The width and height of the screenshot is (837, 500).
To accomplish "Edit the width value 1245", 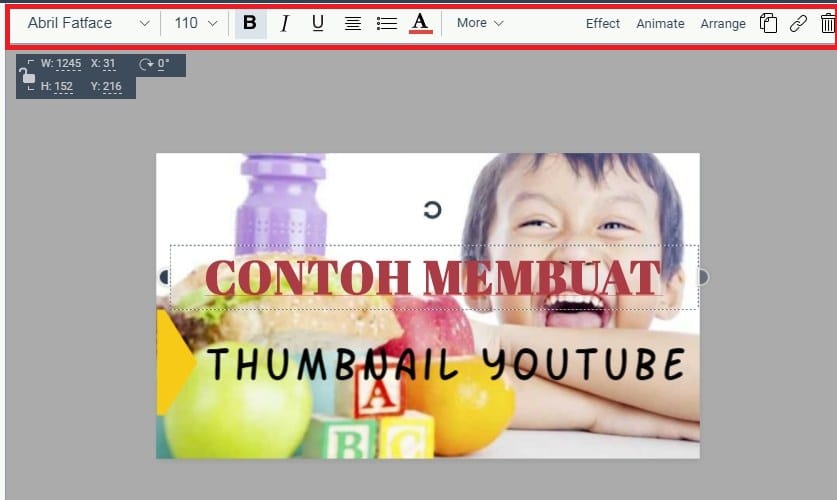I will click(x=69, y=64).
